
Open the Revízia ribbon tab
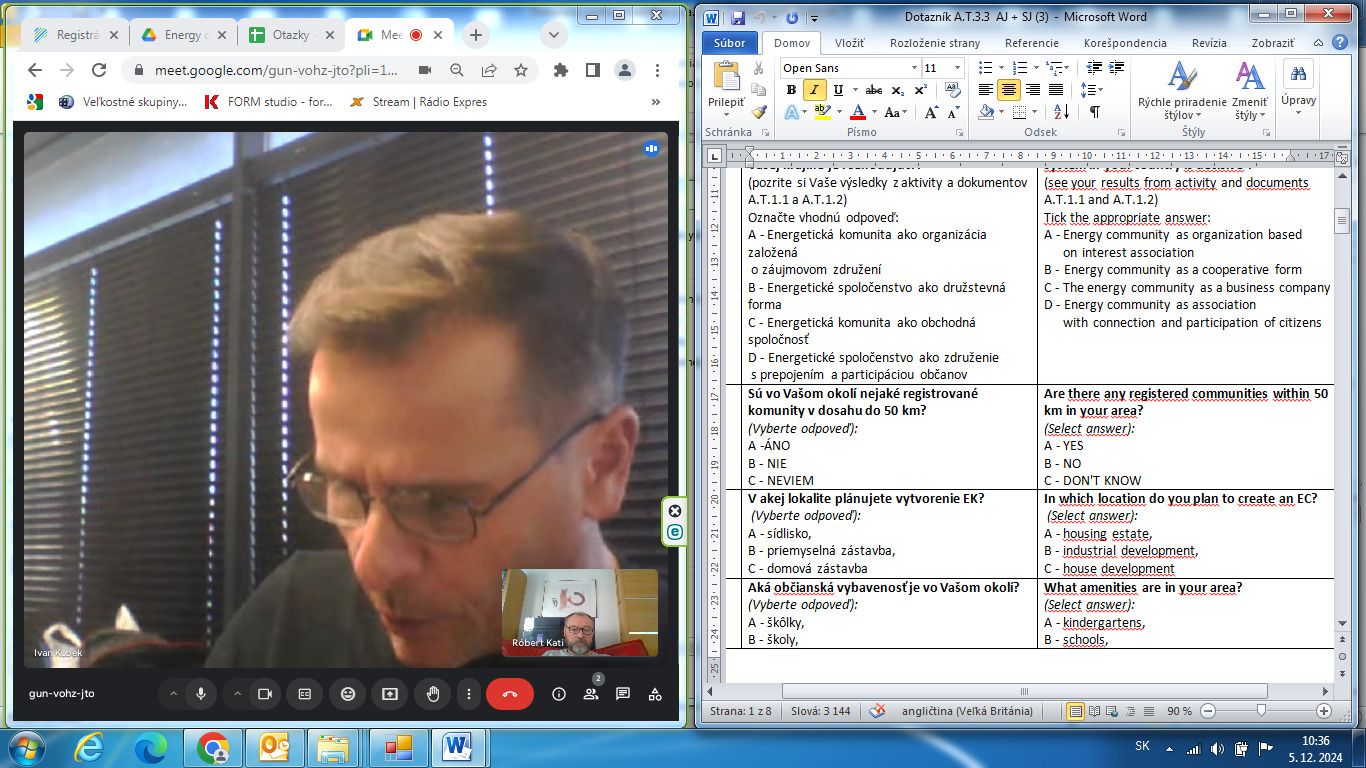click(x=1209, y=43)
